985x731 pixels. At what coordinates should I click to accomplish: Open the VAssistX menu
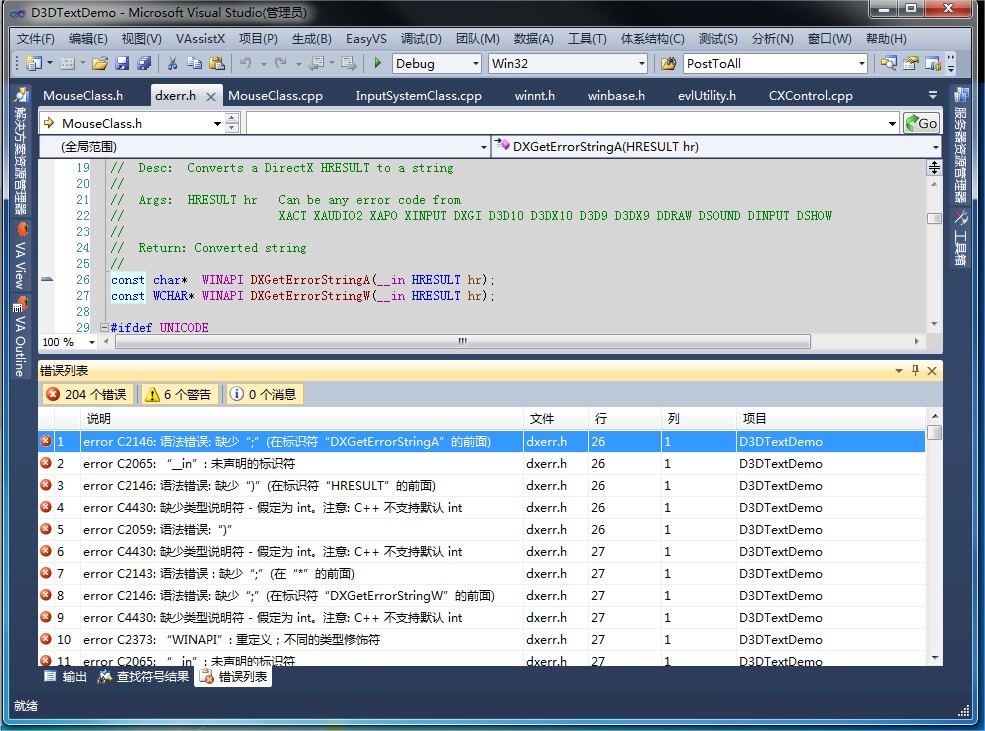coord(200,38)
